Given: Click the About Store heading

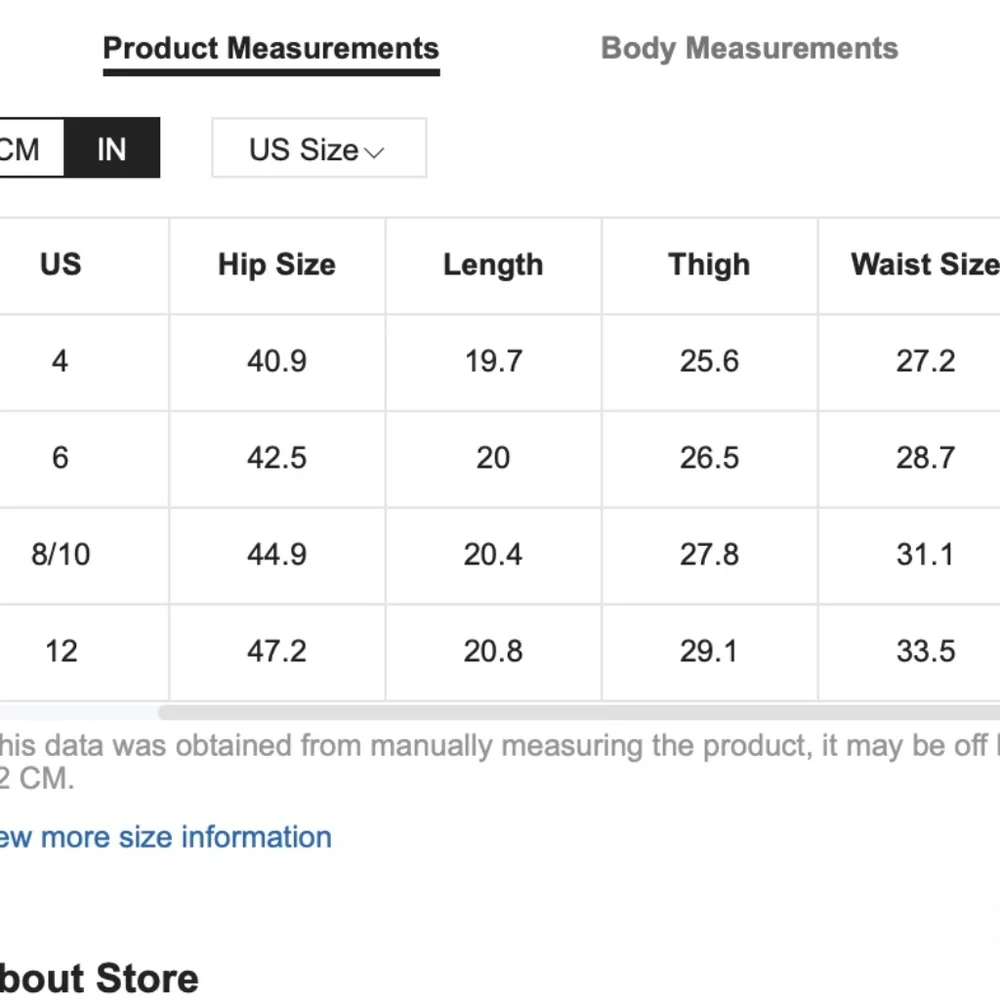Looking at the screenshot, I should (x=99, y=978).
